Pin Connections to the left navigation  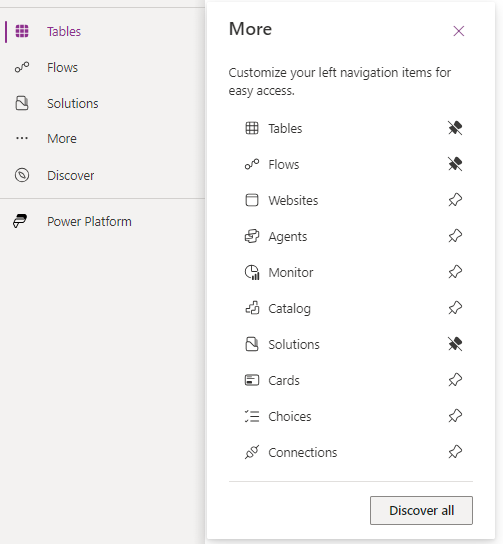(455, 452)
